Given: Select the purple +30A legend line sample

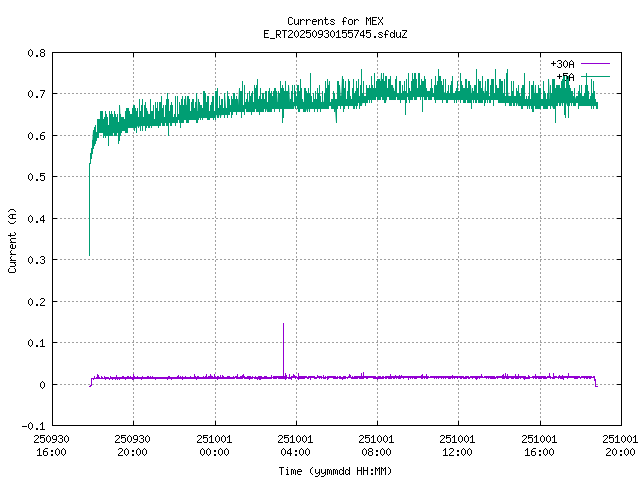Looking at the screenshot, I should 595,64.
